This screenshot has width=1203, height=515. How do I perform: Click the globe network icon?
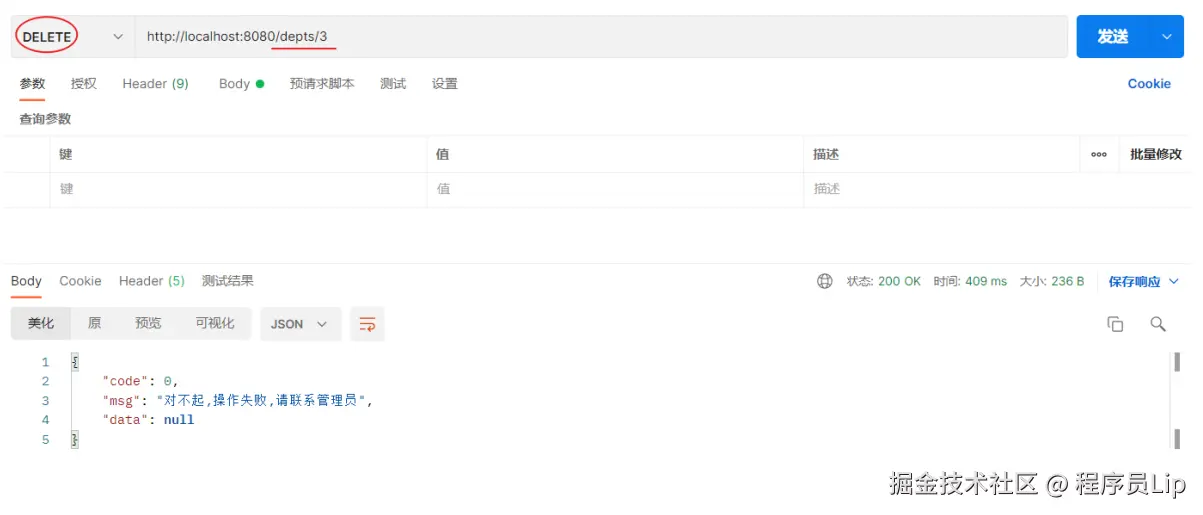(825, 281)
